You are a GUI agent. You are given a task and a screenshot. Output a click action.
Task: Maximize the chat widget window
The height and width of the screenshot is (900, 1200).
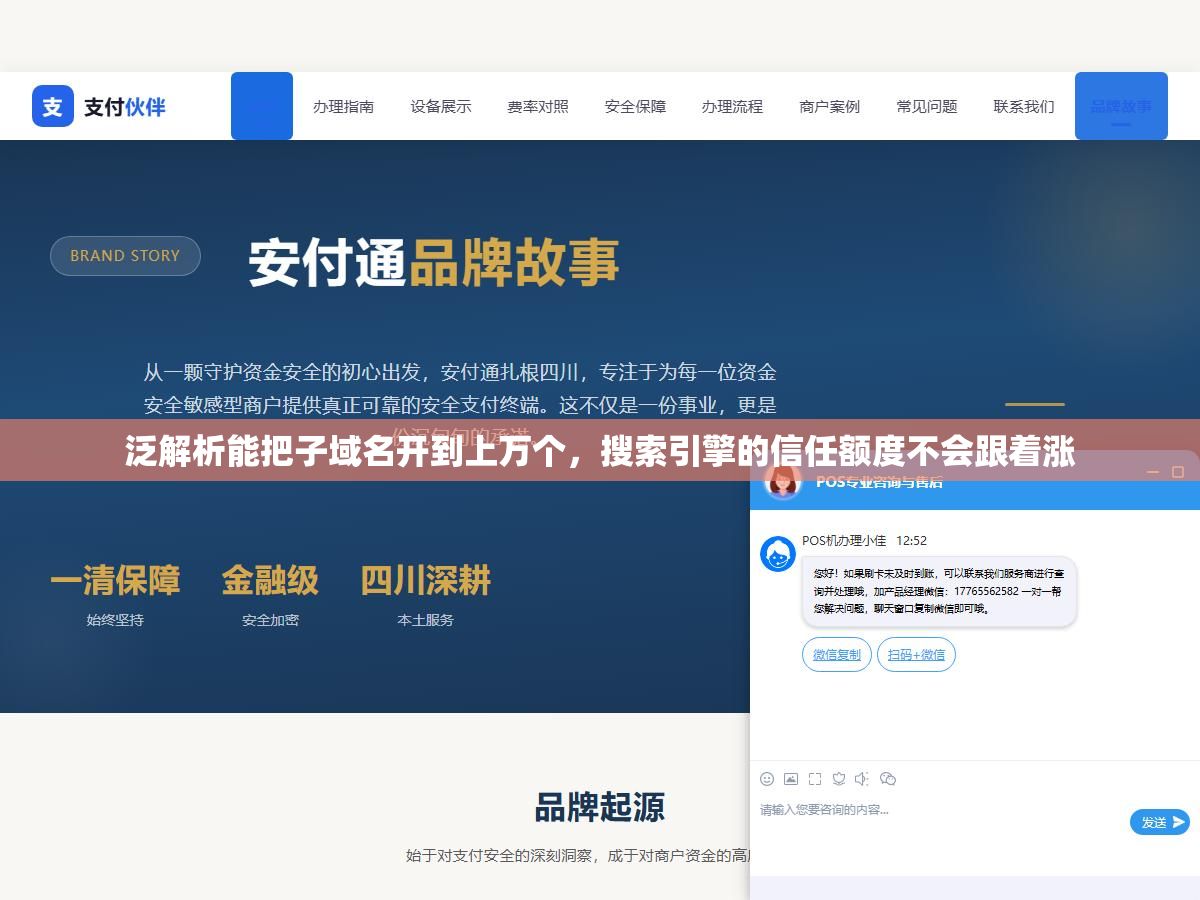(x=1178, y=471)
